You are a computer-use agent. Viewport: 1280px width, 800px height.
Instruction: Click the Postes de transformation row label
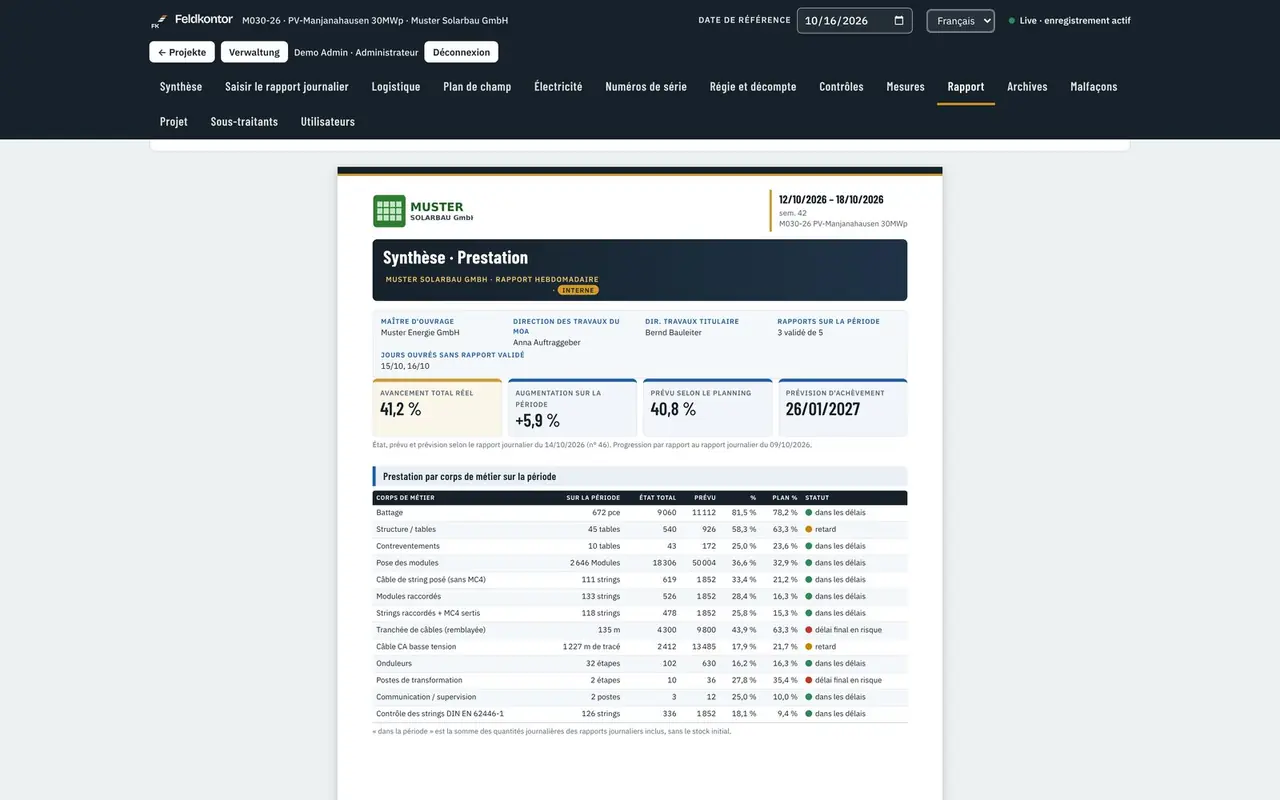coord(419,680)
